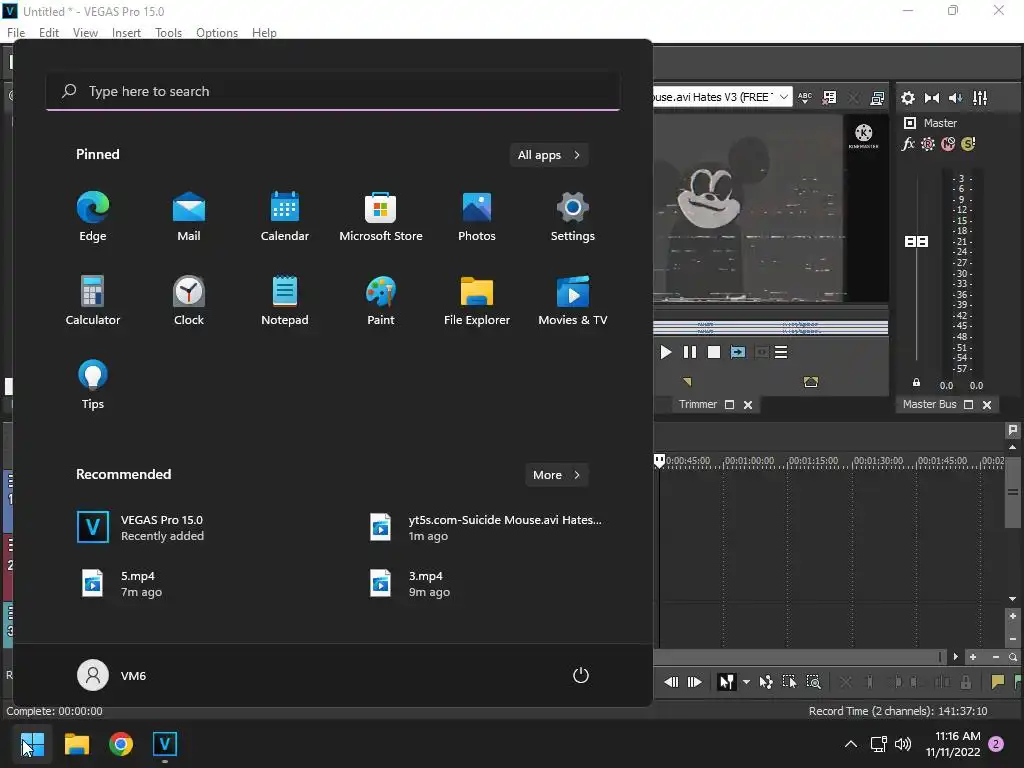Click the volume icon in system tray
This screenshot has width=1024, height=768.
pos(903,744)
